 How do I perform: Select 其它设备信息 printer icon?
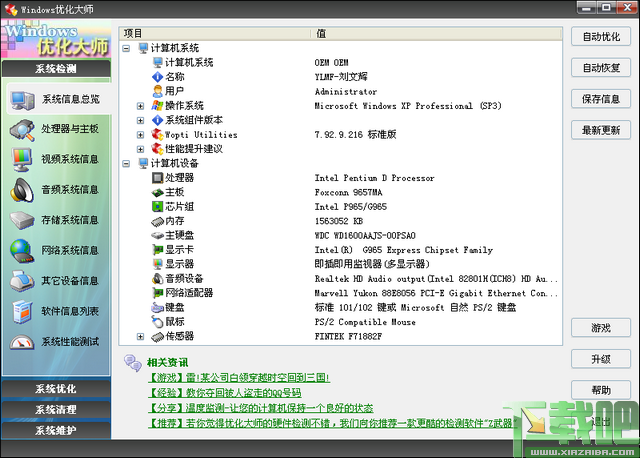(22, 281)
